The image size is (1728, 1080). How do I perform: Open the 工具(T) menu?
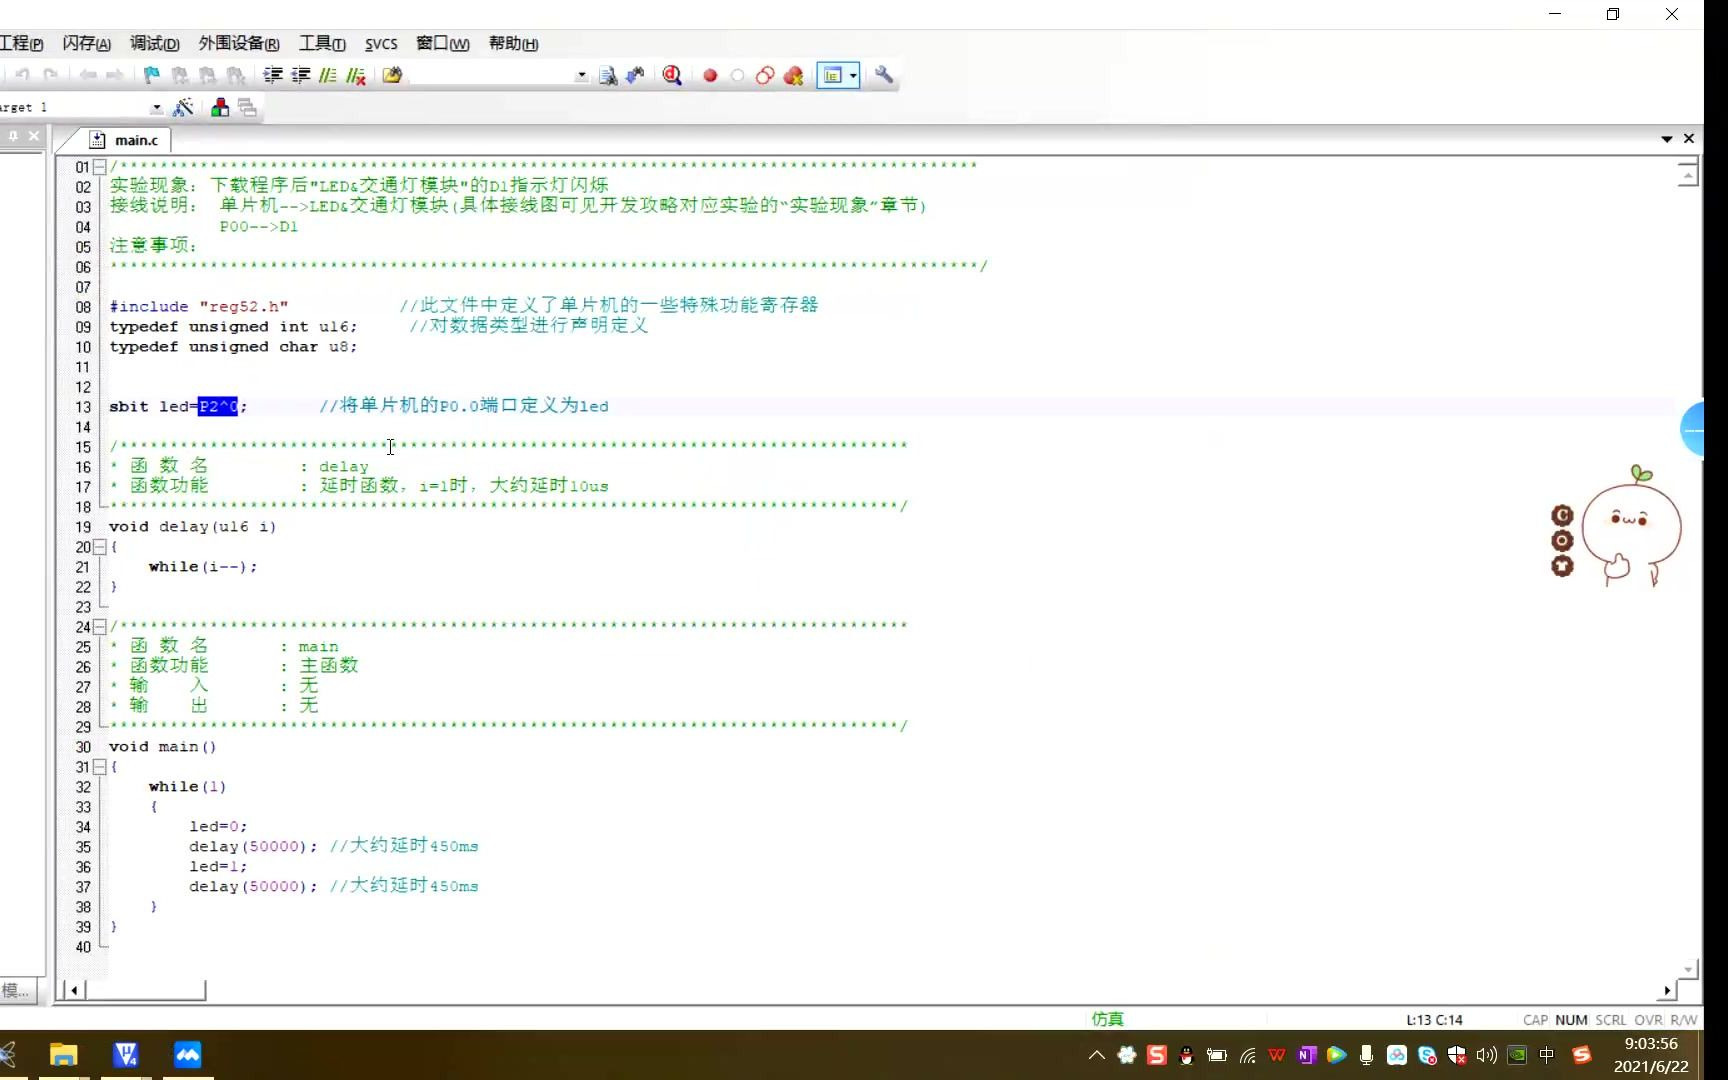(x=322, y=43)
